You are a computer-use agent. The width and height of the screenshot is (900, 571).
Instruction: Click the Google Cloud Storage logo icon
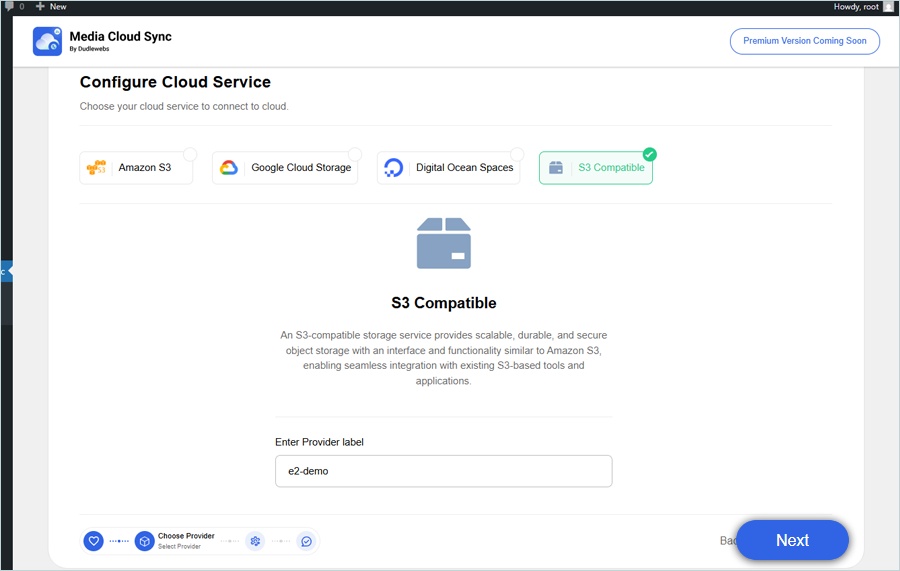point(229,168)
